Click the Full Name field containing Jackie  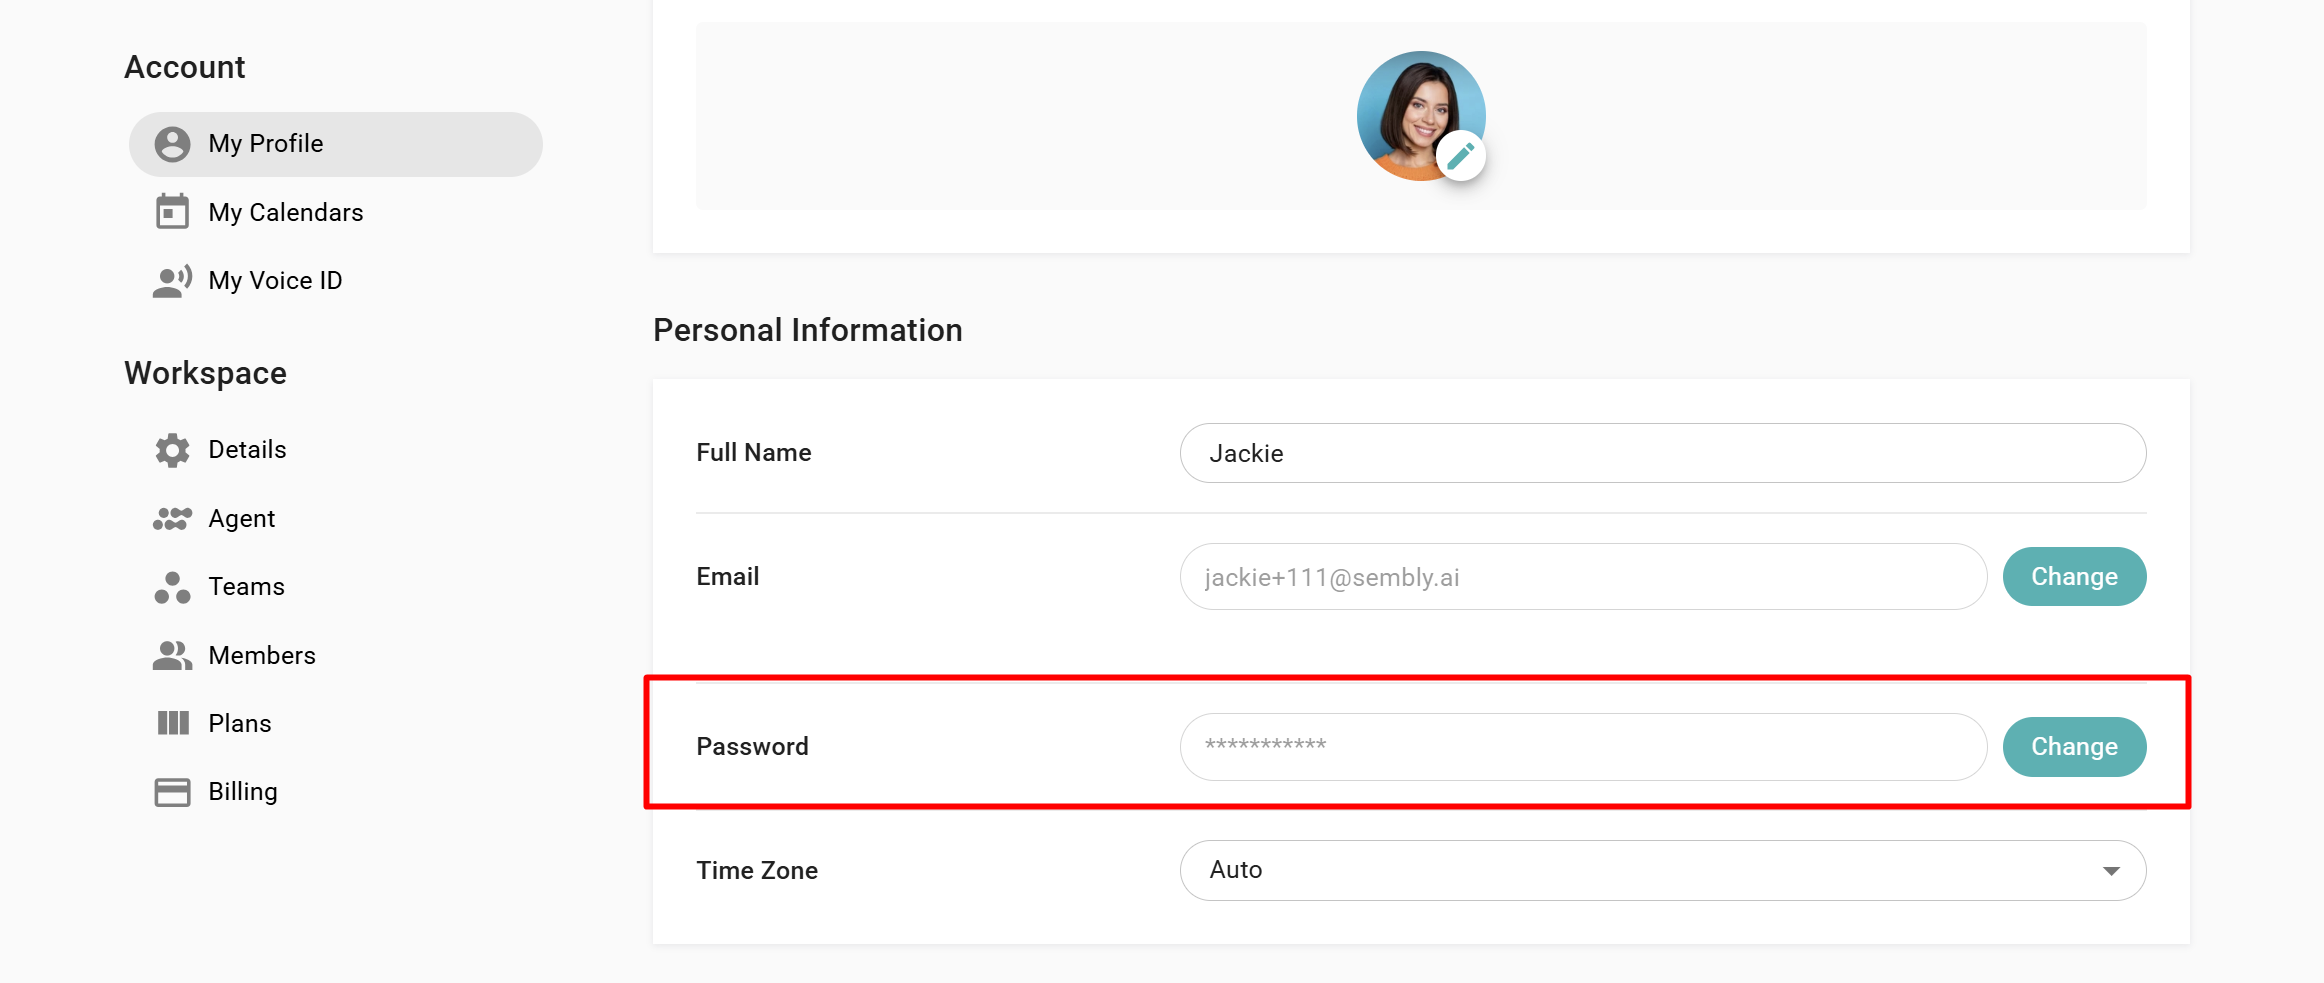(1663, 453)
